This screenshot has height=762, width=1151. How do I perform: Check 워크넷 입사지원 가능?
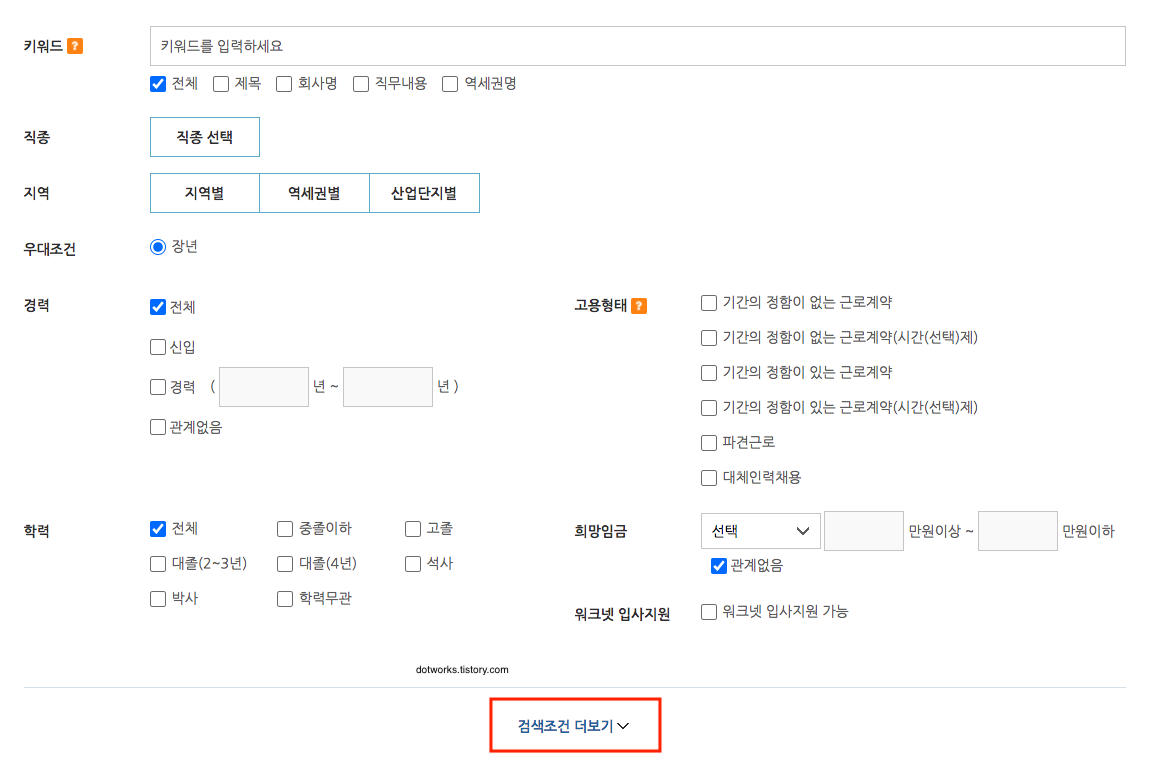tap(708, 612)
